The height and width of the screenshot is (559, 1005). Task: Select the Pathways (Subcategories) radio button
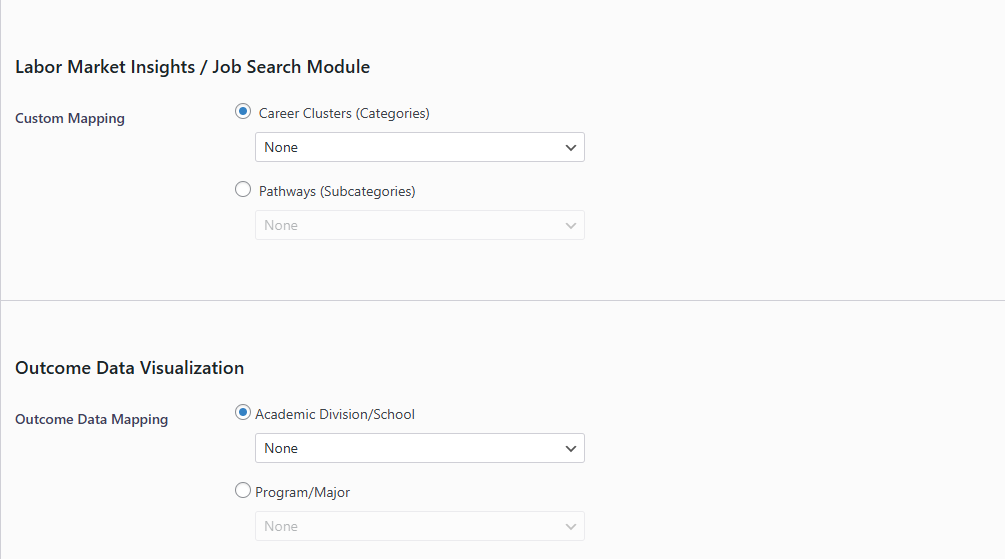pos(243,190)
